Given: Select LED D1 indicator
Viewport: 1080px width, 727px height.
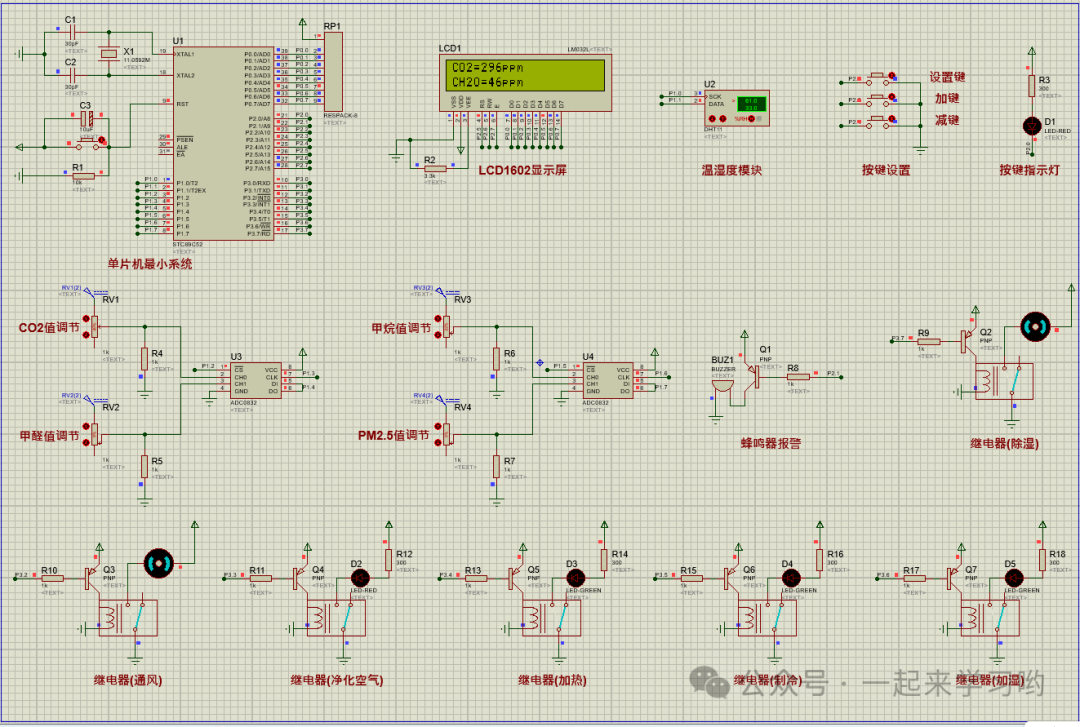Looking at the screenshot, I should point(1031,126).
